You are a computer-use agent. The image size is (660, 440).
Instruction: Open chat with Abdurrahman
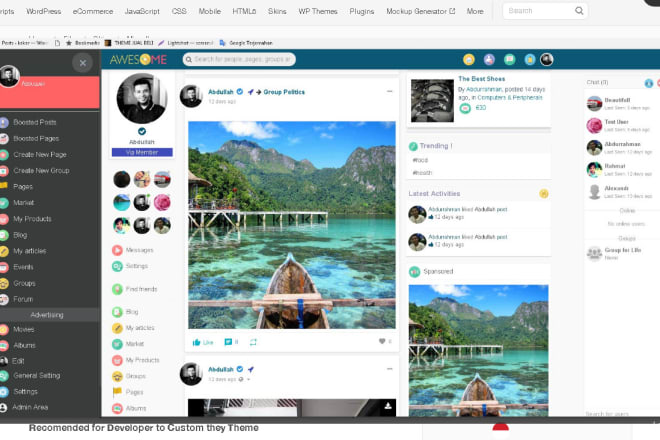click(619, 147)
